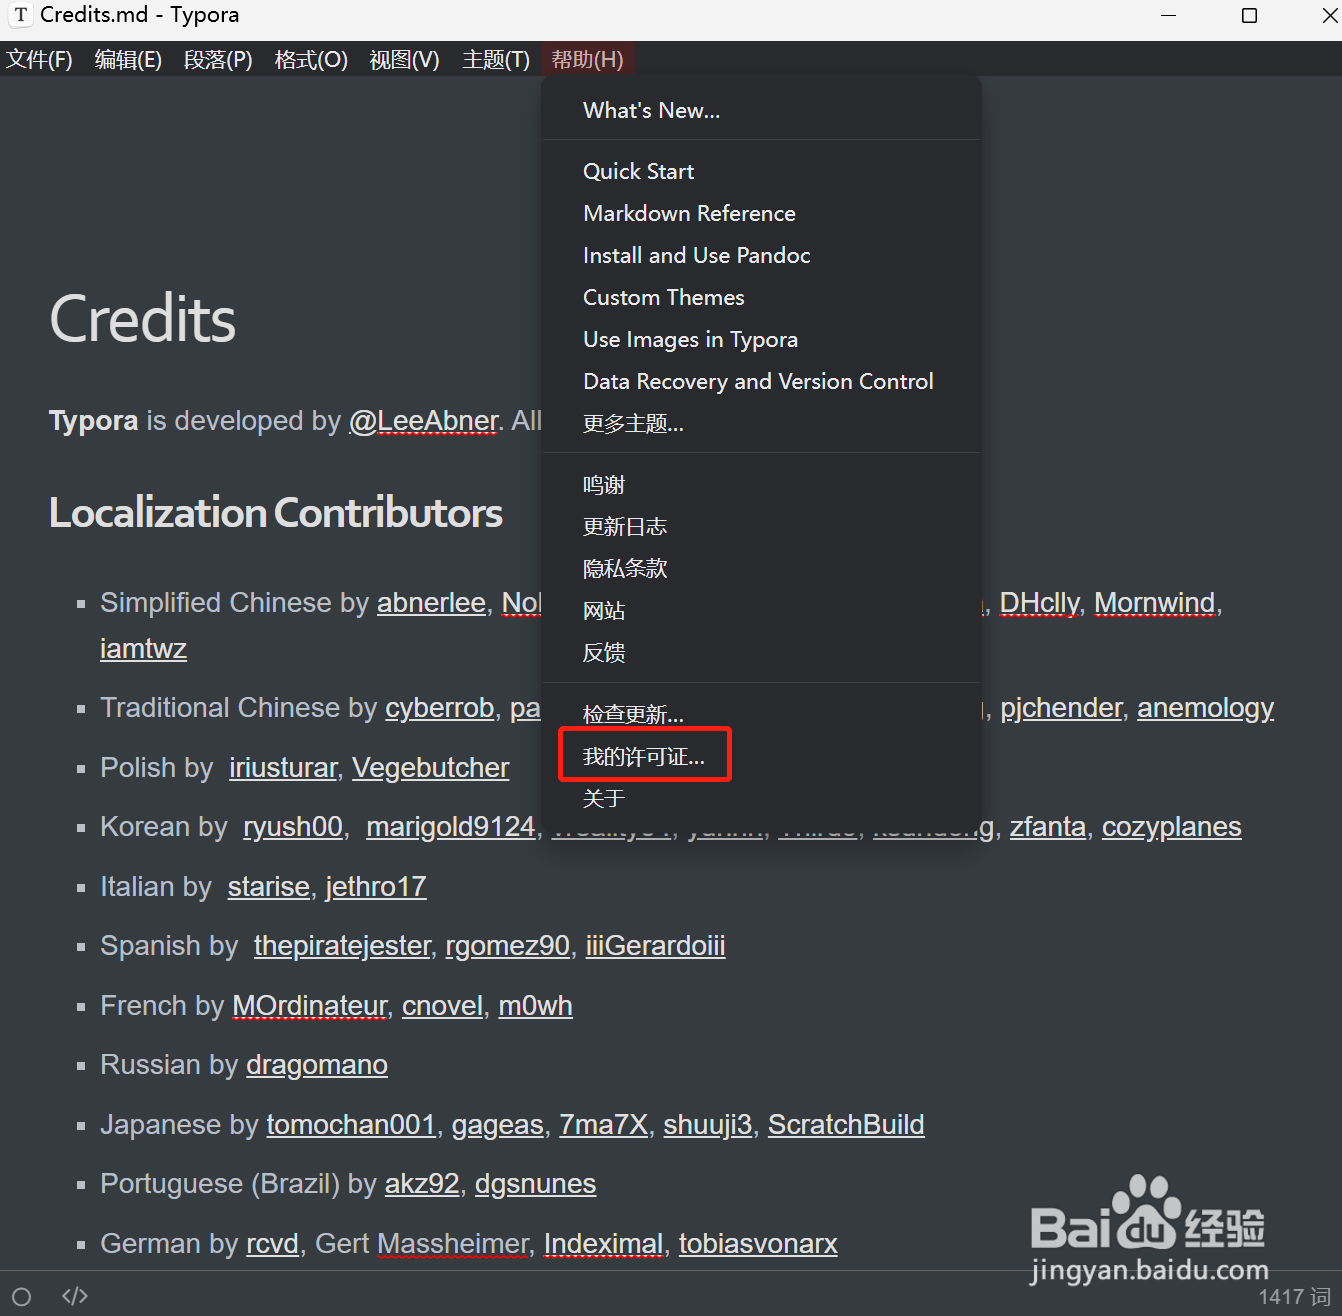Open the 7ma7X contributor link
Image resolution: width=1342 pixels, height=1316 pixels.
tap(604, 1125)
